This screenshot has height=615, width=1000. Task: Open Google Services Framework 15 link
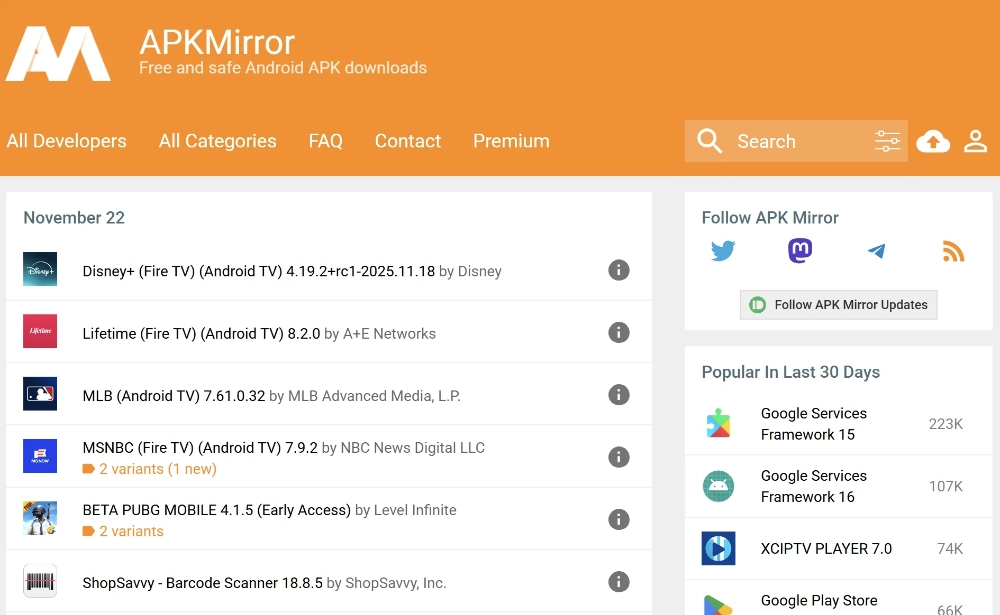click(813, 424)
